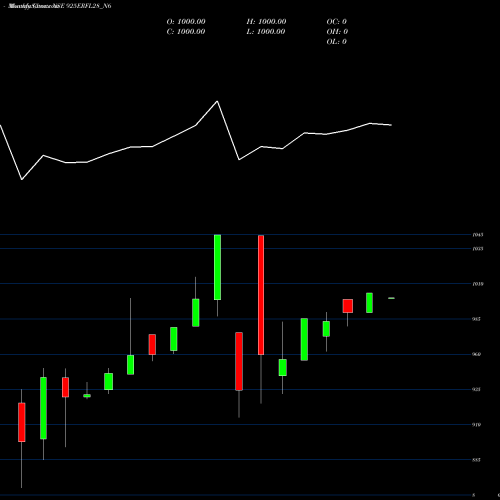Select the tall green candle touching the top gridline
Viewport: 500px width, 500px height.
click(217, 267)
